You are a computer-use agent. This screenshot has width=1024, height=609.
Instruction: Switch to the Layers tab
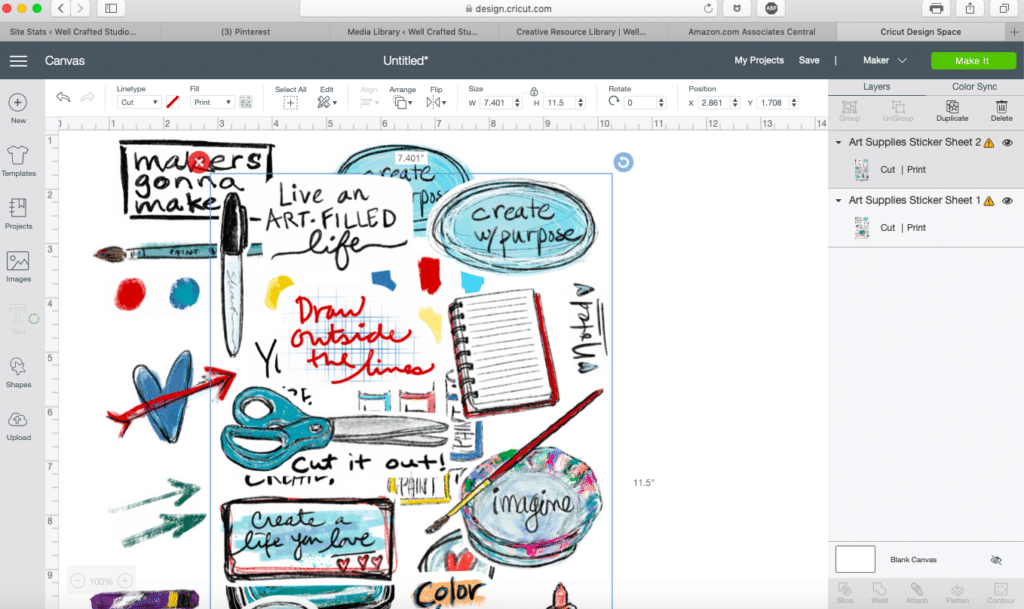[876, 87]
